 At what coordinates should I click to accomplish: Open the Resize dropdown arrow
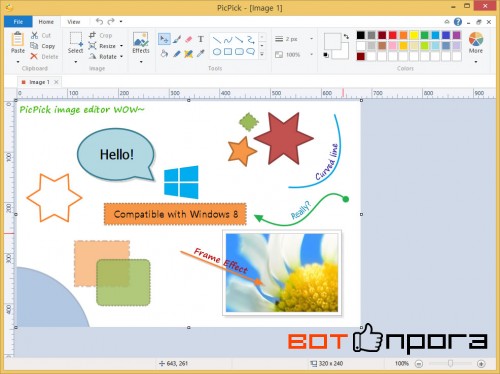(122, 46)
